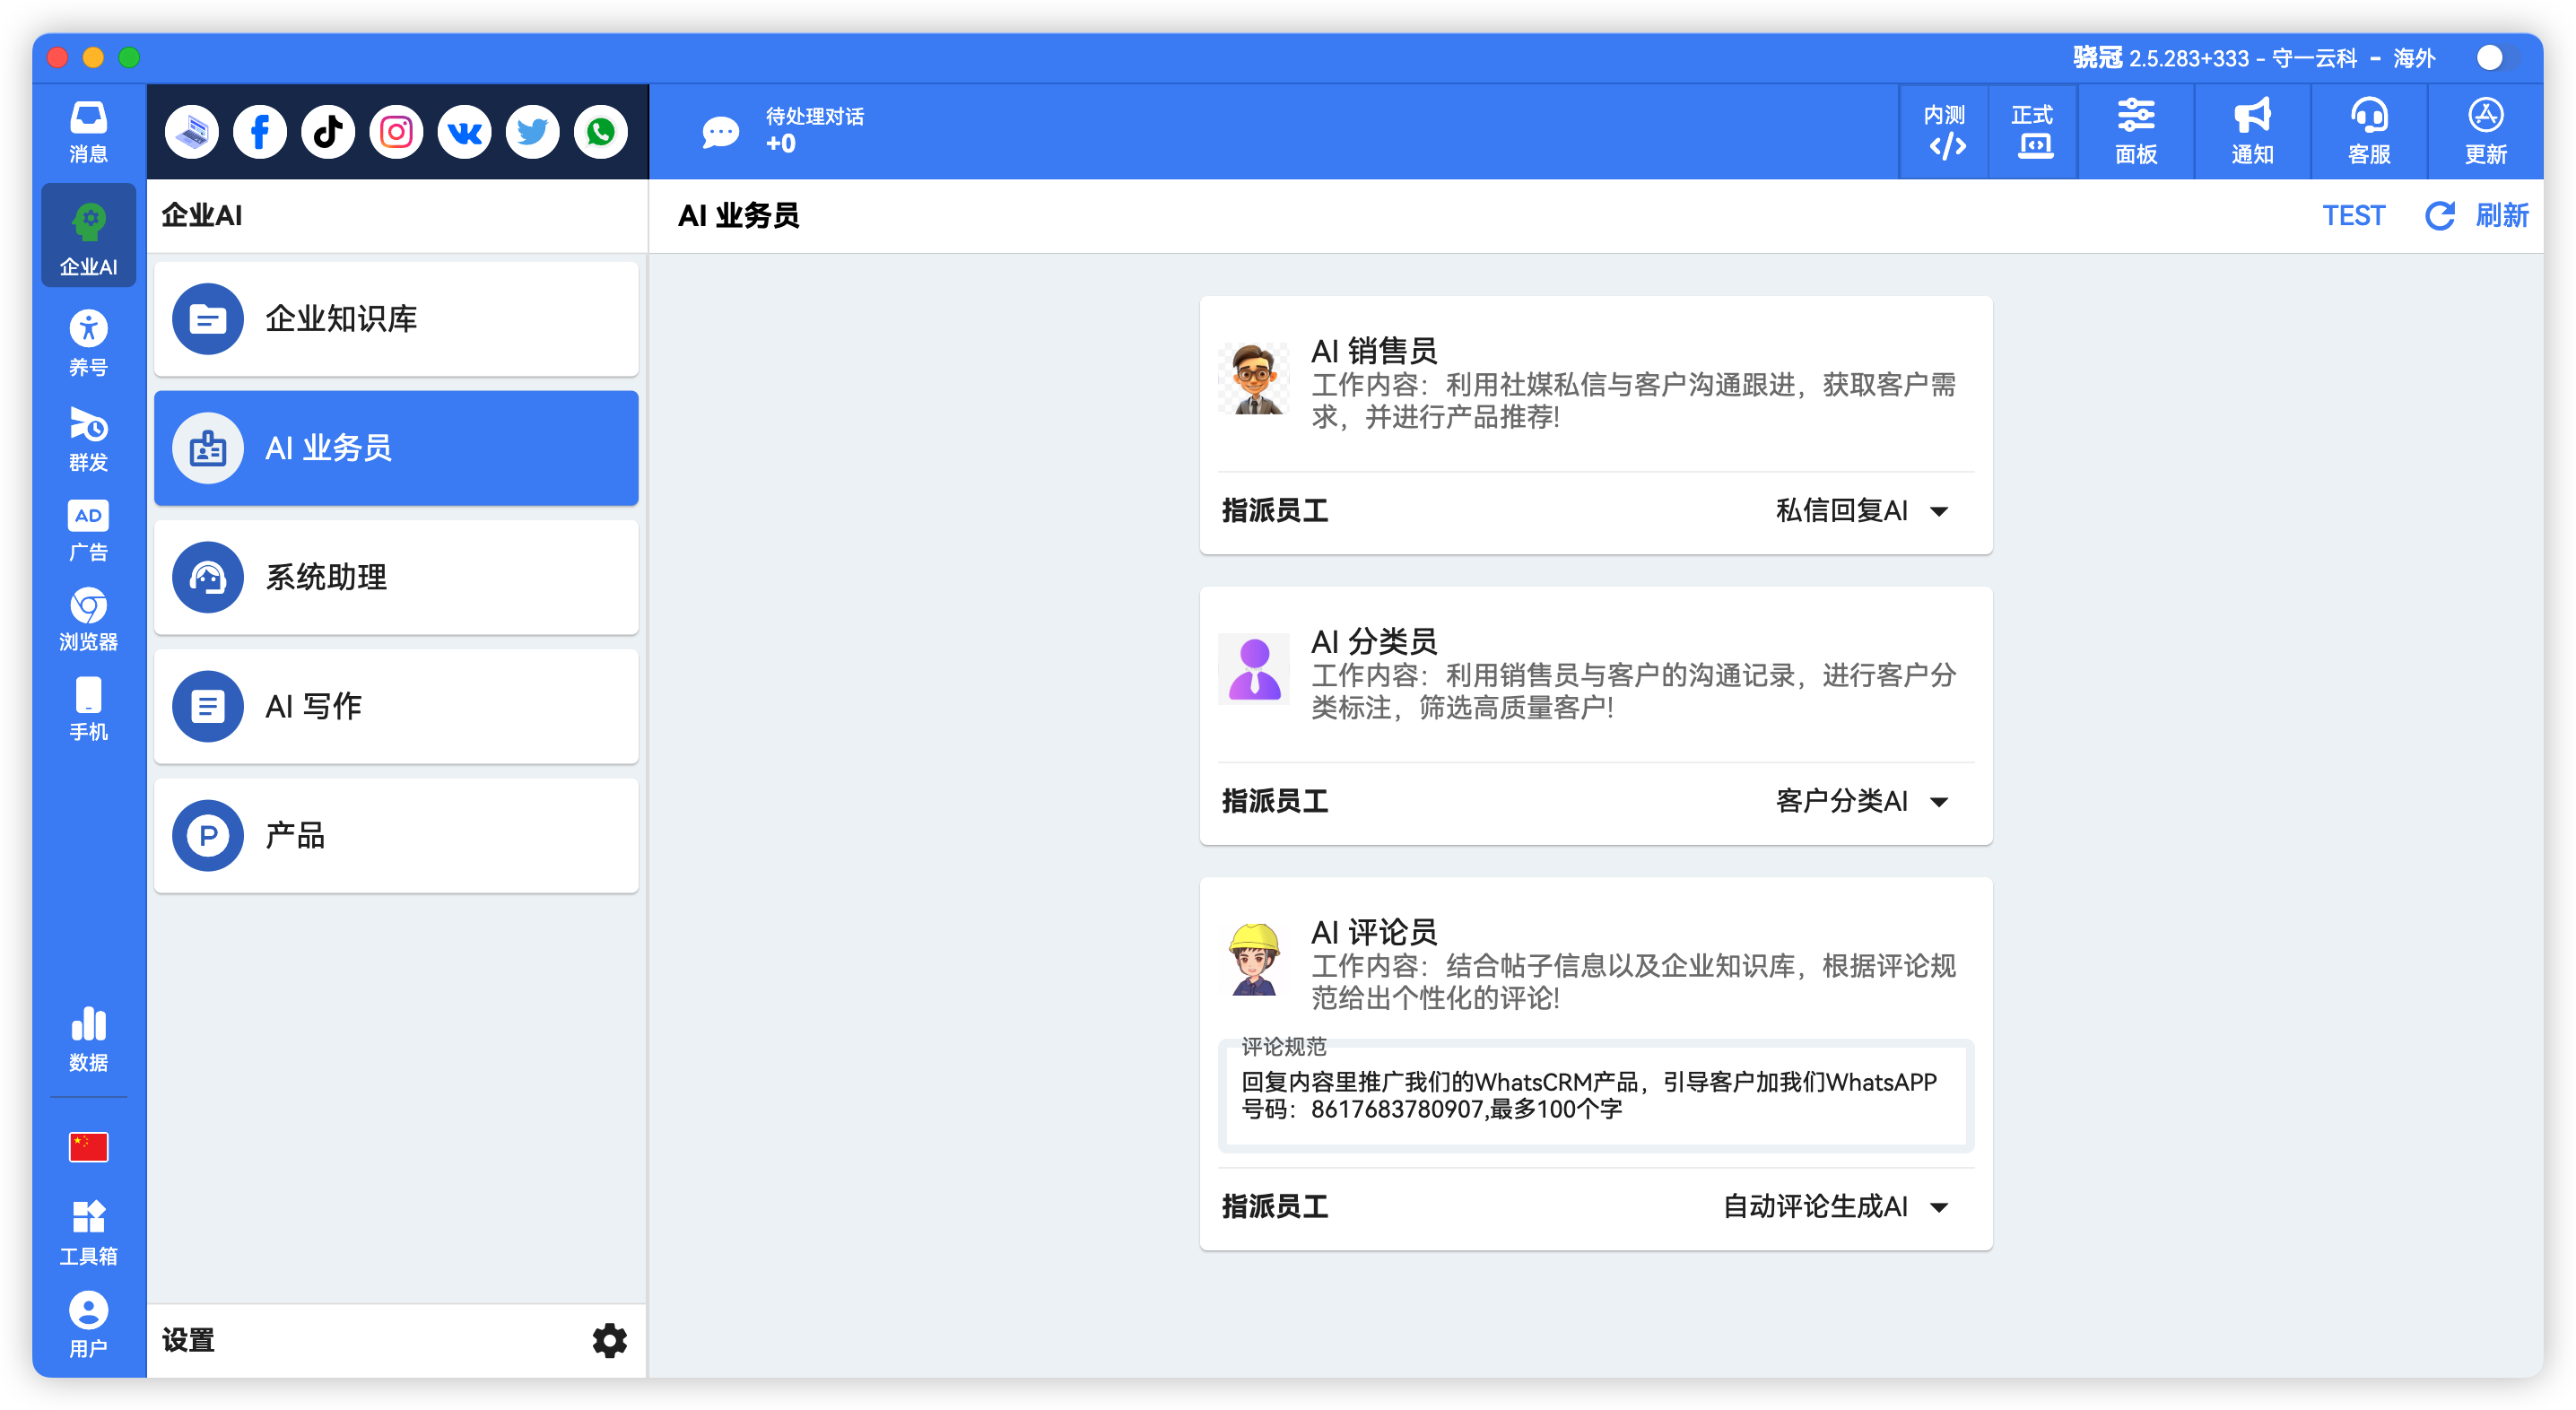Open the TikTok platform icon
2576x1410 pixels.
[328, 132]
